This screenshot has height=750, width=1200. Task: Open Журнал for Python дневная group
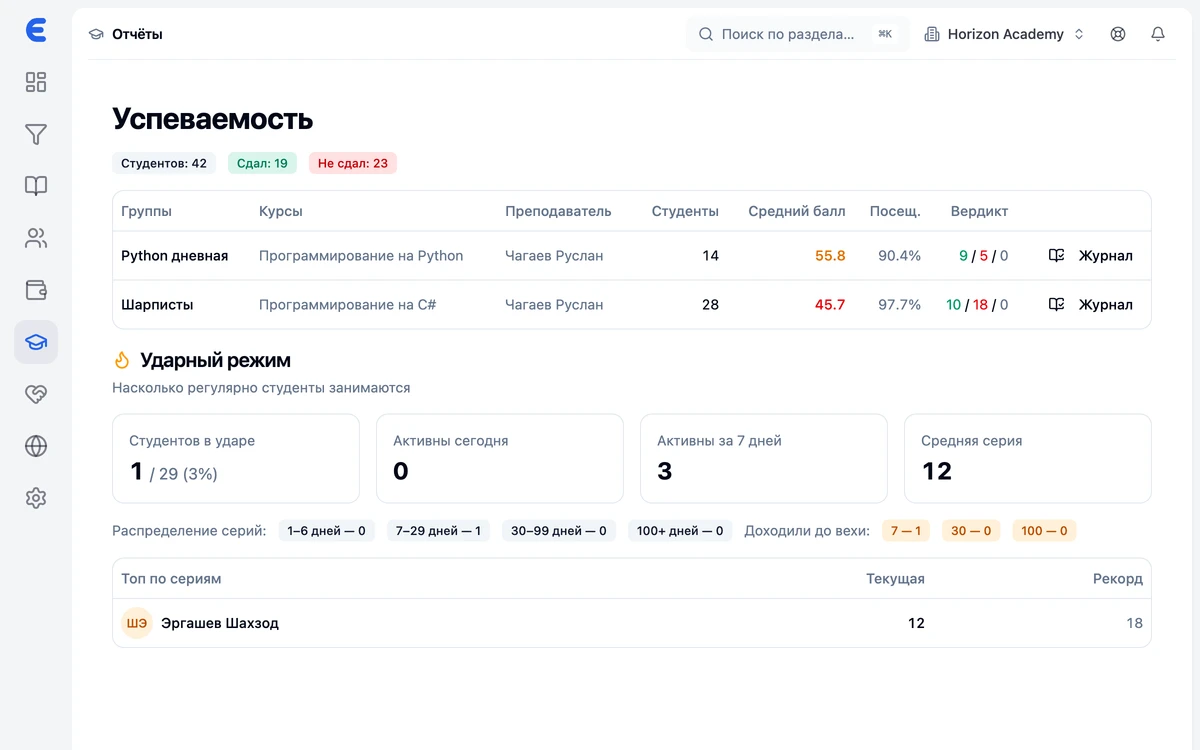(1091, 256)
